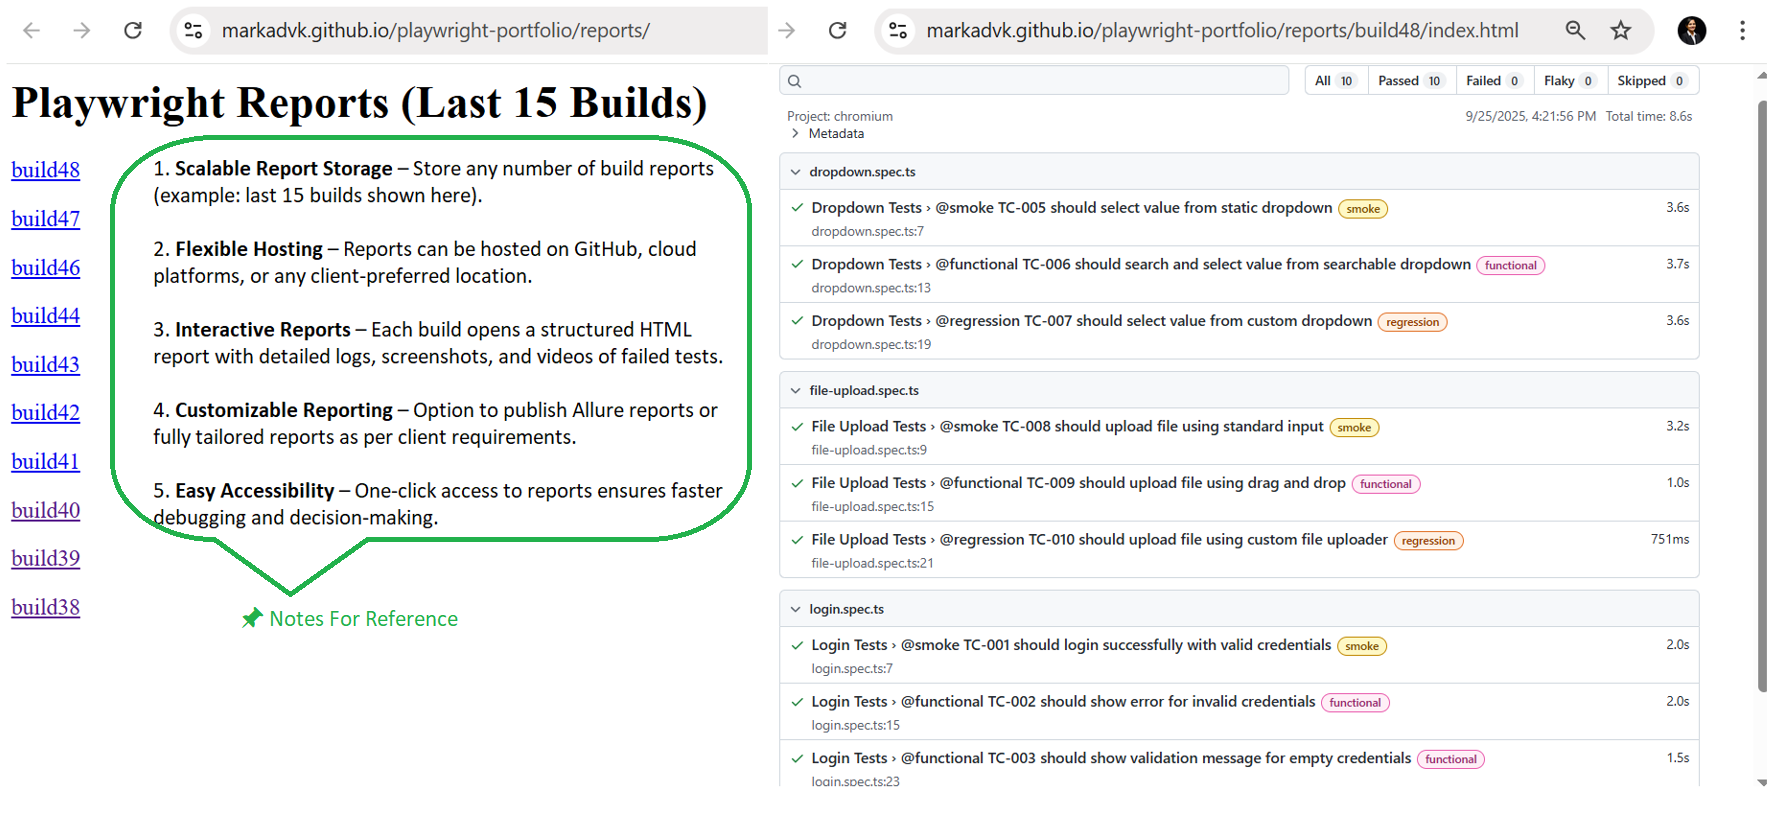Collapse the file-upload.spec.ts group

tap(796, 391)
